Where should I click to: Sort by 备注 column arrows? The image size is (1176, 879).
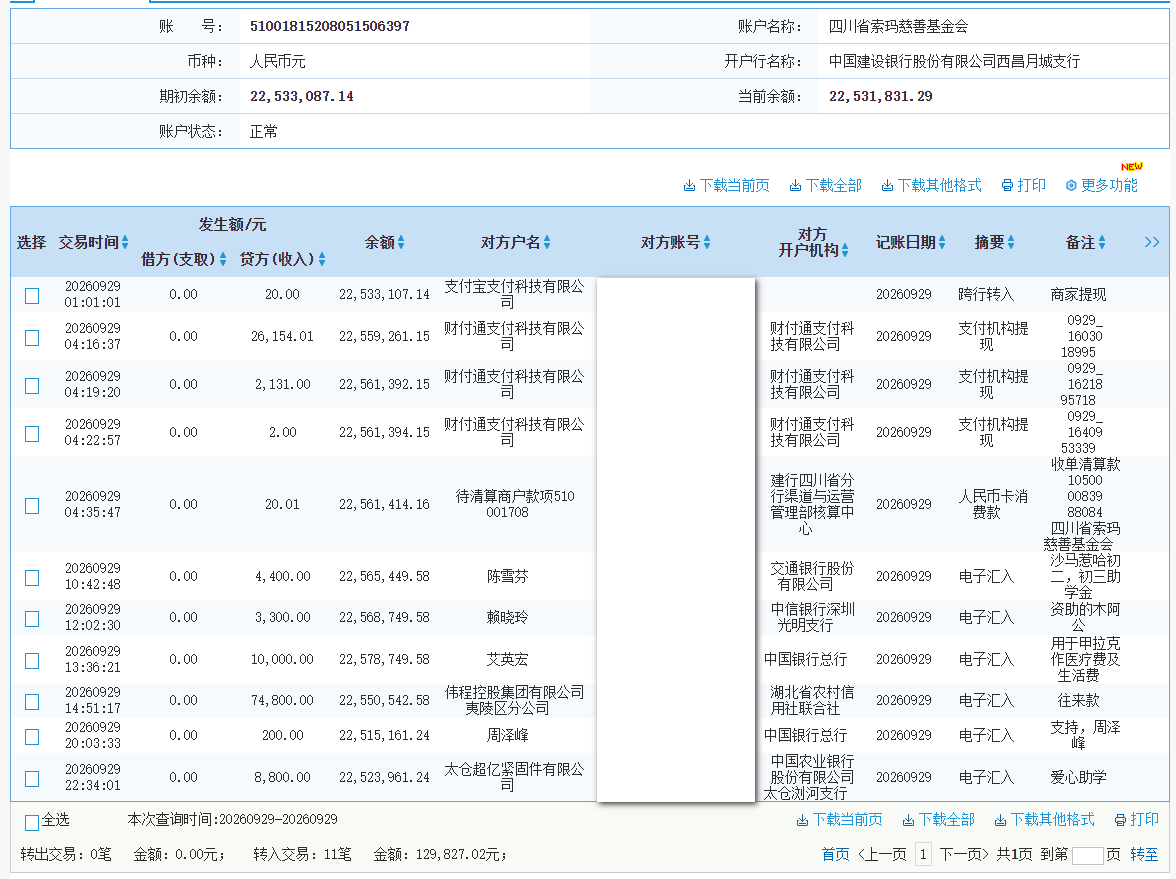click(x=1102, y=242)
